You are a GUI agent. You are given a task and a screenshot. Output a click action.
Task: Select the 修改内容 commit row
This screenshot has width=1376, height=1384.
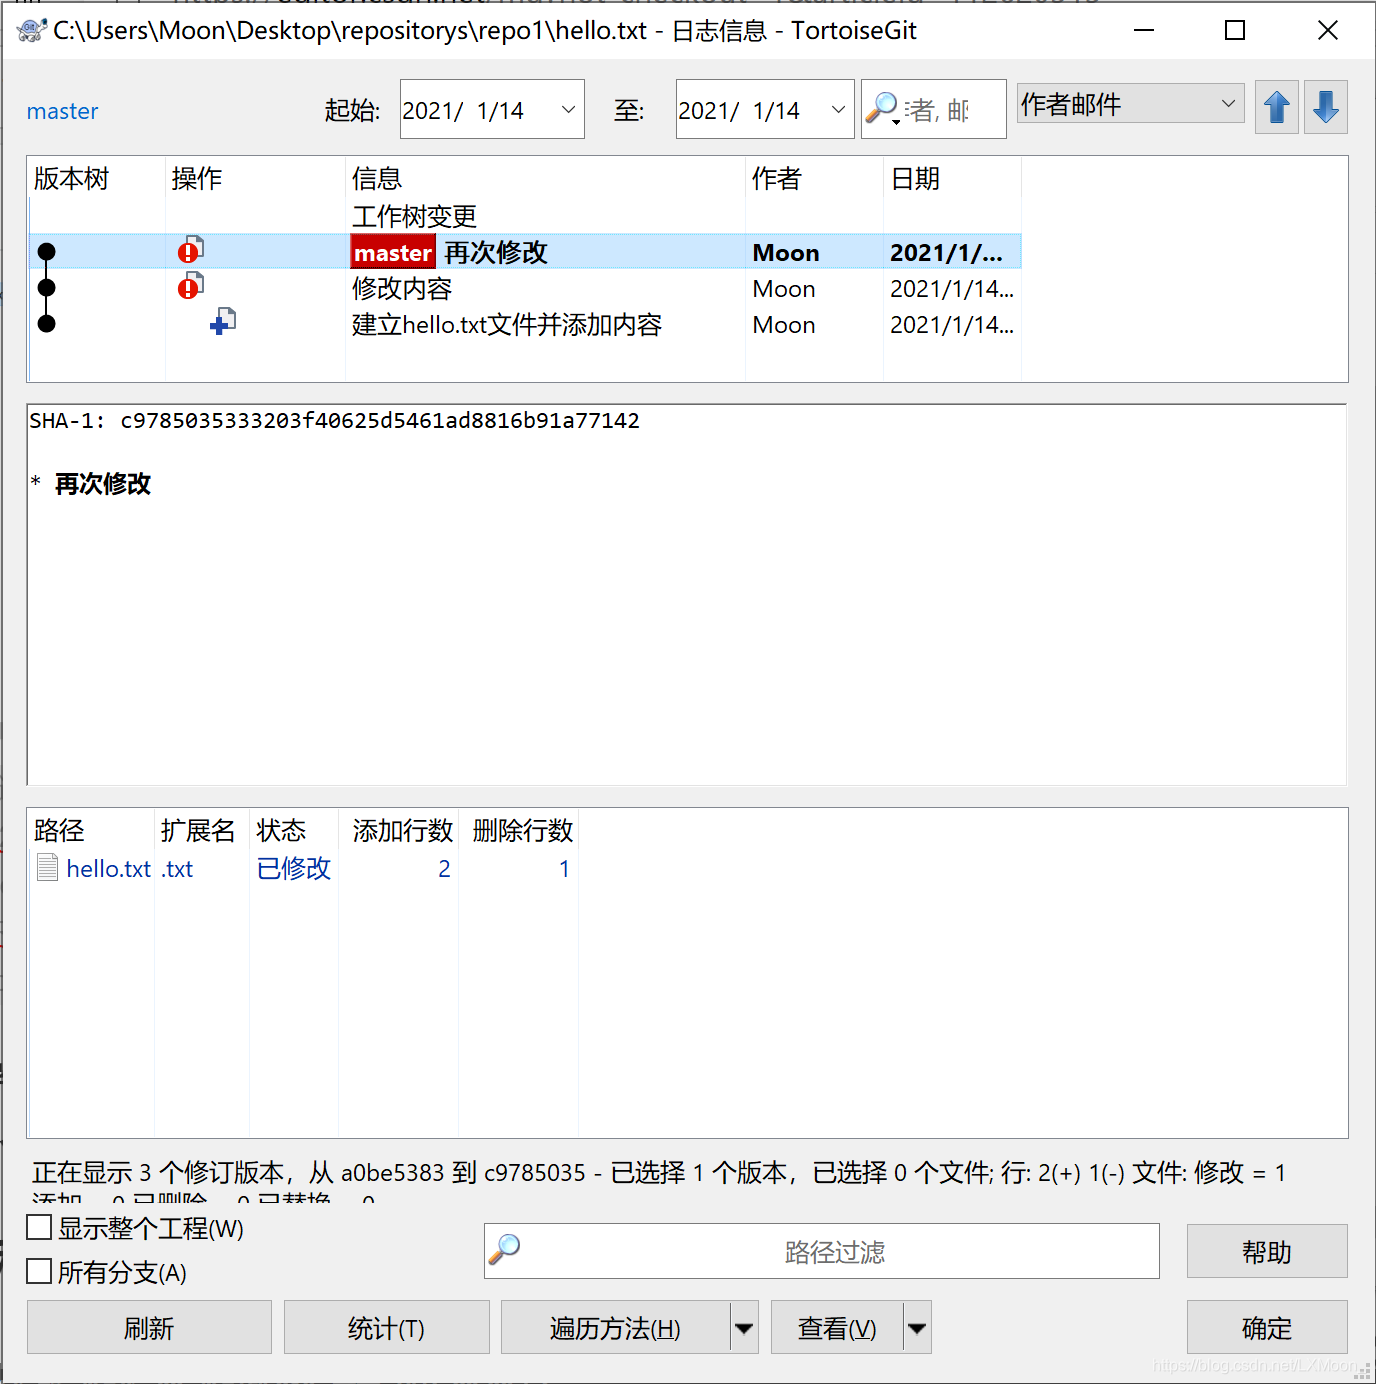click(524, 288)
